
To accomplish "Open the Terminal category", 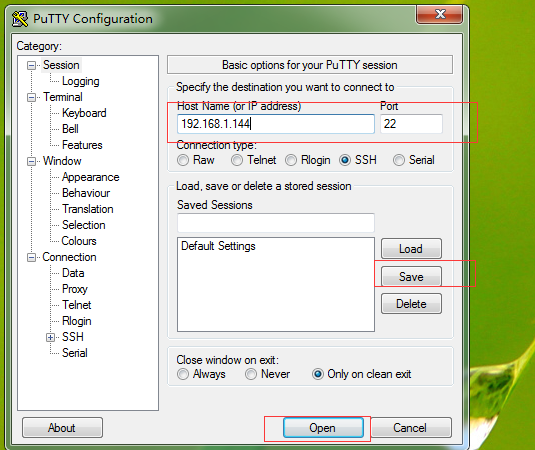I will pos(63,97).
